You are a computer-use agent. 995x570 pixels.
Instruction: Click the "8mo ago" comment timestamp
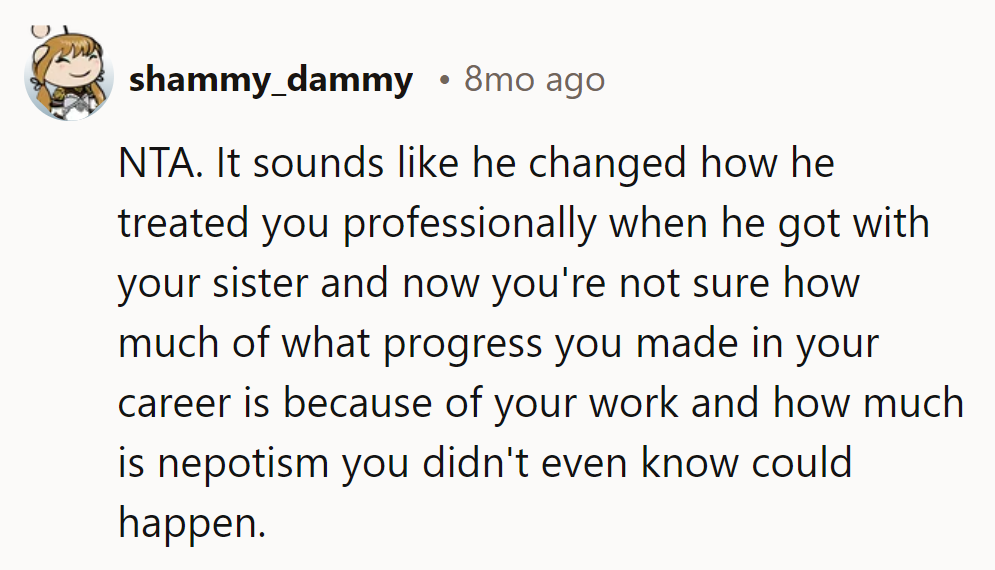[x=534, y=79]
